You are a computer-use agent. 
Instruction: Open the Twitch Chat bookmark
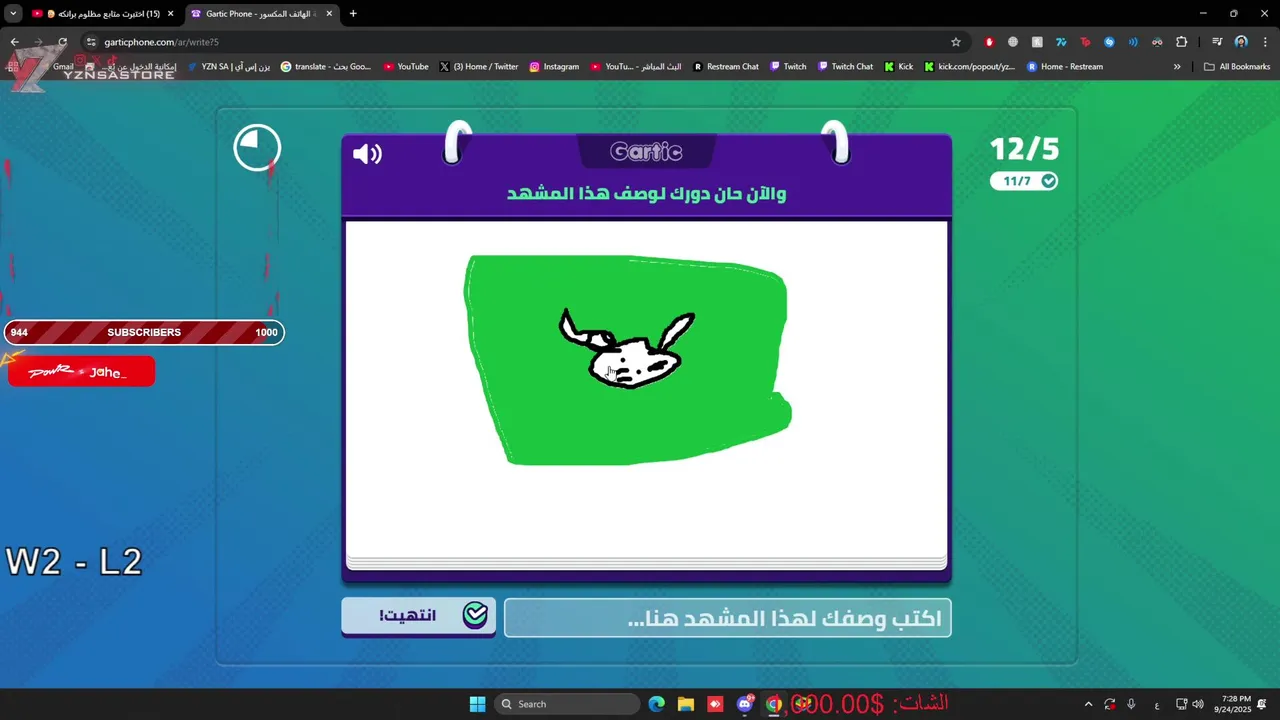click(846, 67)
